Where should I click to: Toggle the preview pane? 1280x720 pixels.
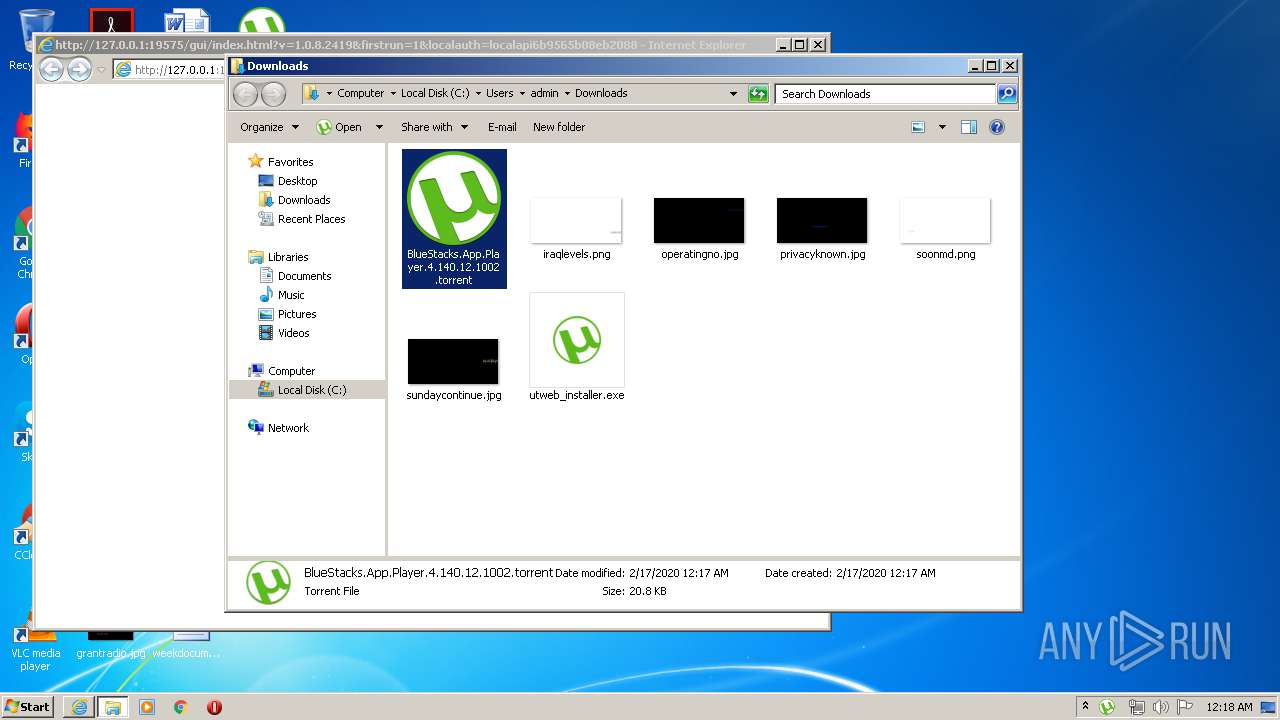968,127
